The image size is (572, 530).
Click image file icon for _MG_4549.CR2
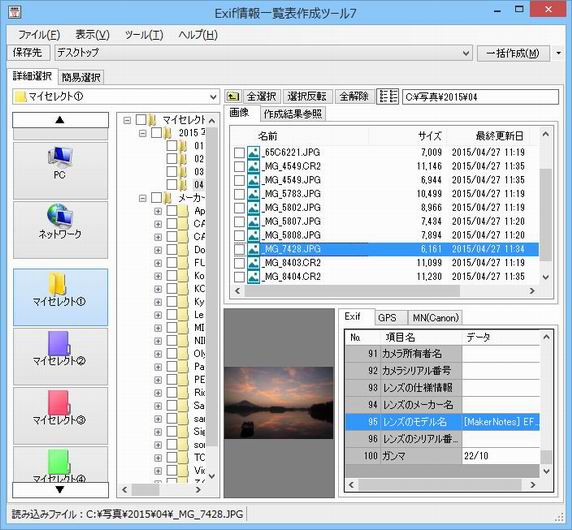click(x=253, y=166)
